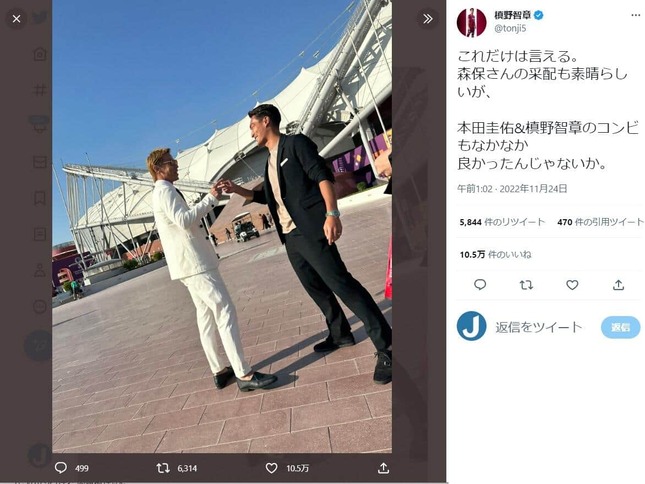Open the three-dot more menu on tweet
The image size is (645, 484).
pyautogui.click(x=636, y=15)
